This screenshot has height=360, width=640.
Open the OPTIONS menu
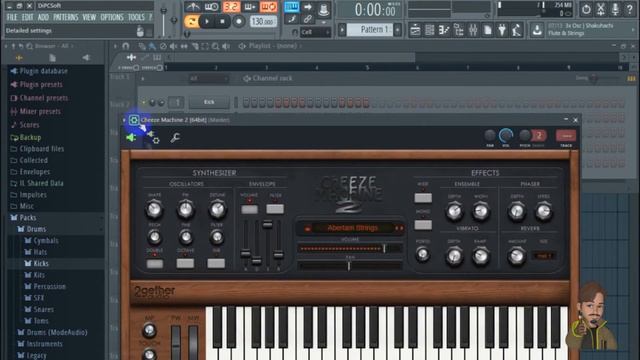click(x=111, y=17)
